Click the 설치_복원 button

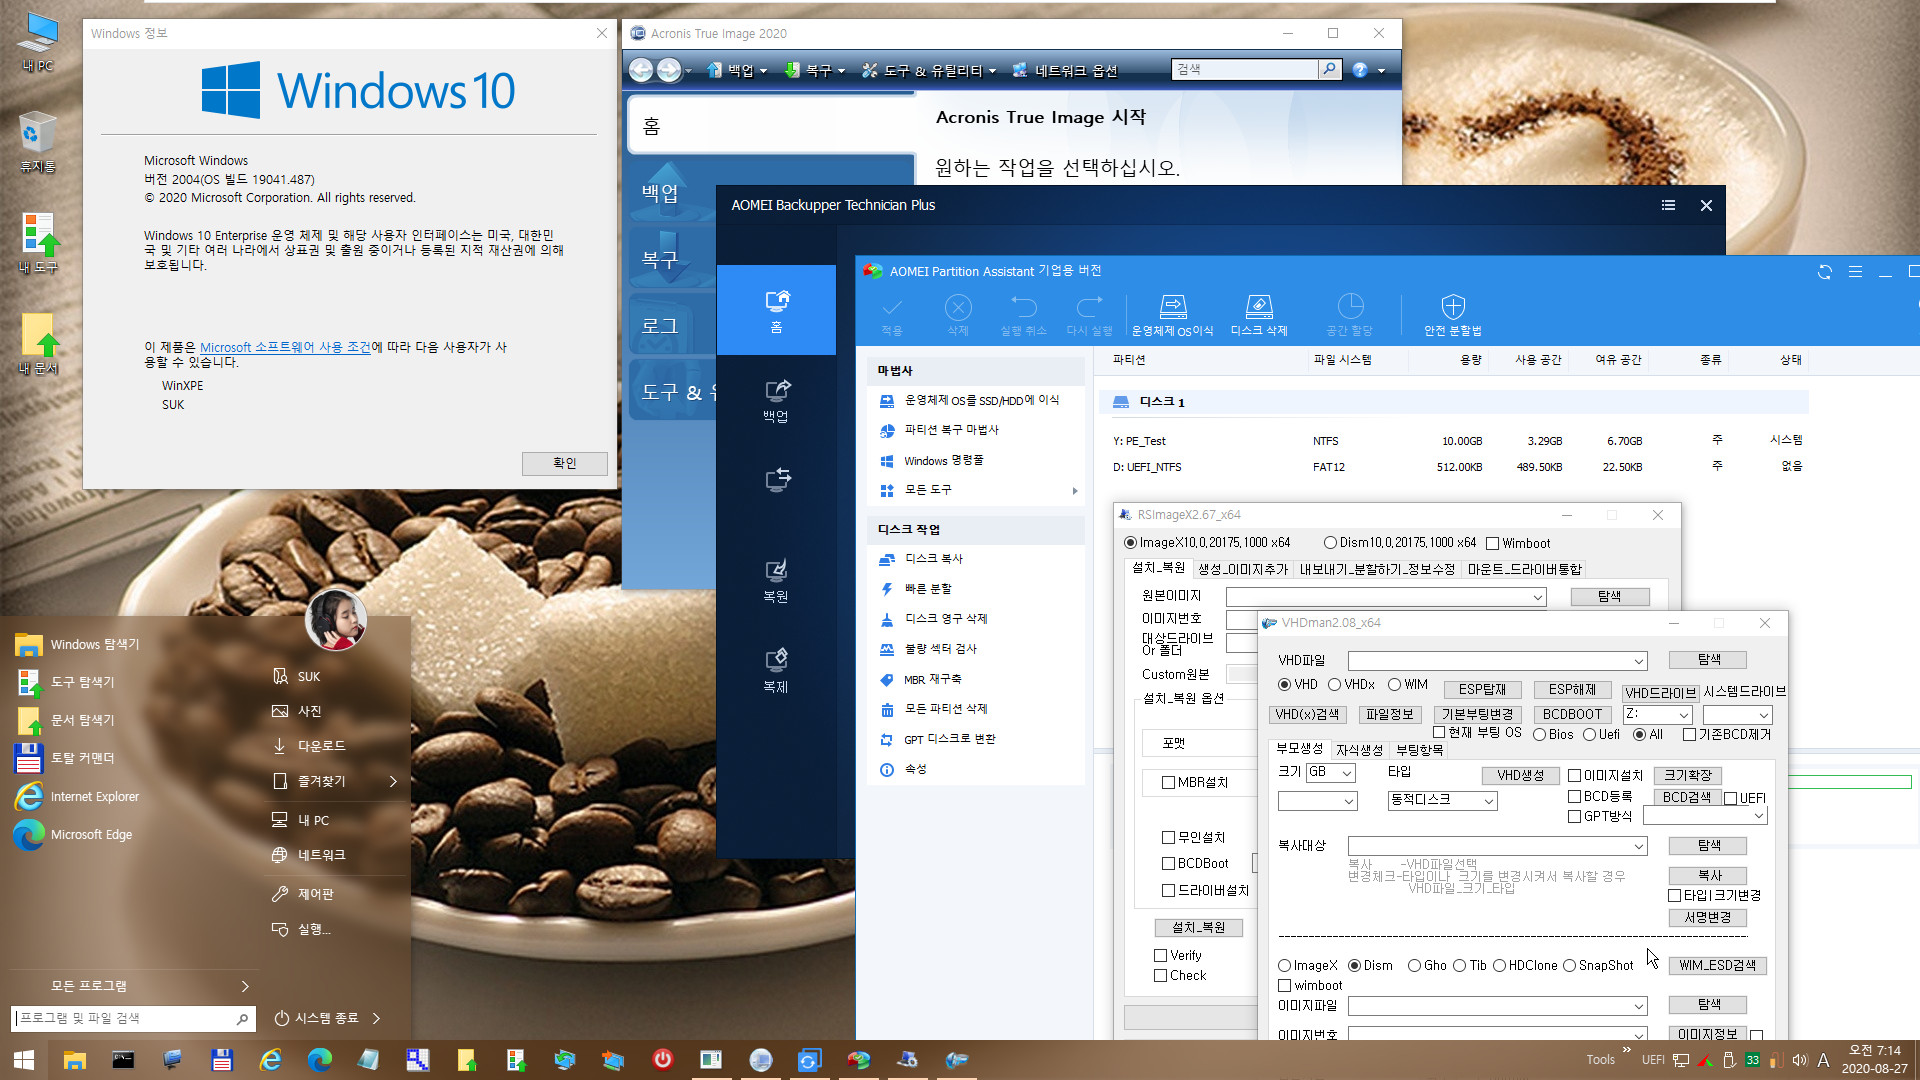pos(1198,927)
